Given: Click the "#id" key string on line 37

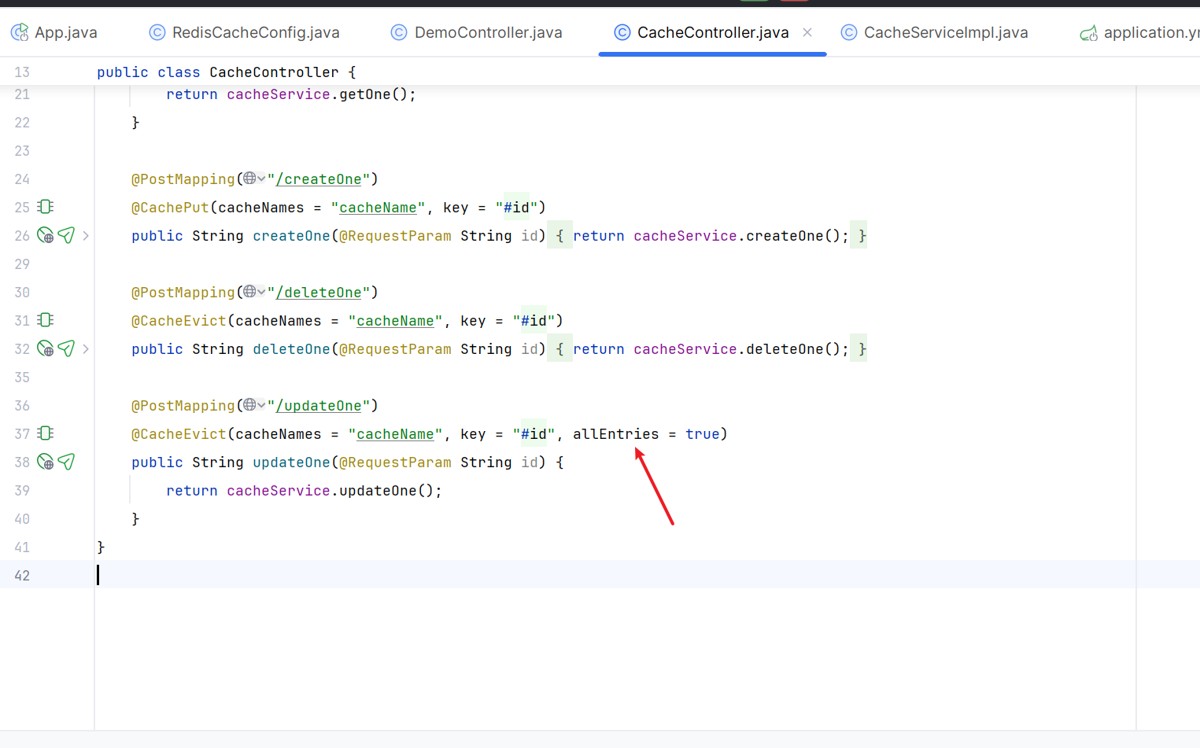Looking at the screenshot, I should pos(534,433).
